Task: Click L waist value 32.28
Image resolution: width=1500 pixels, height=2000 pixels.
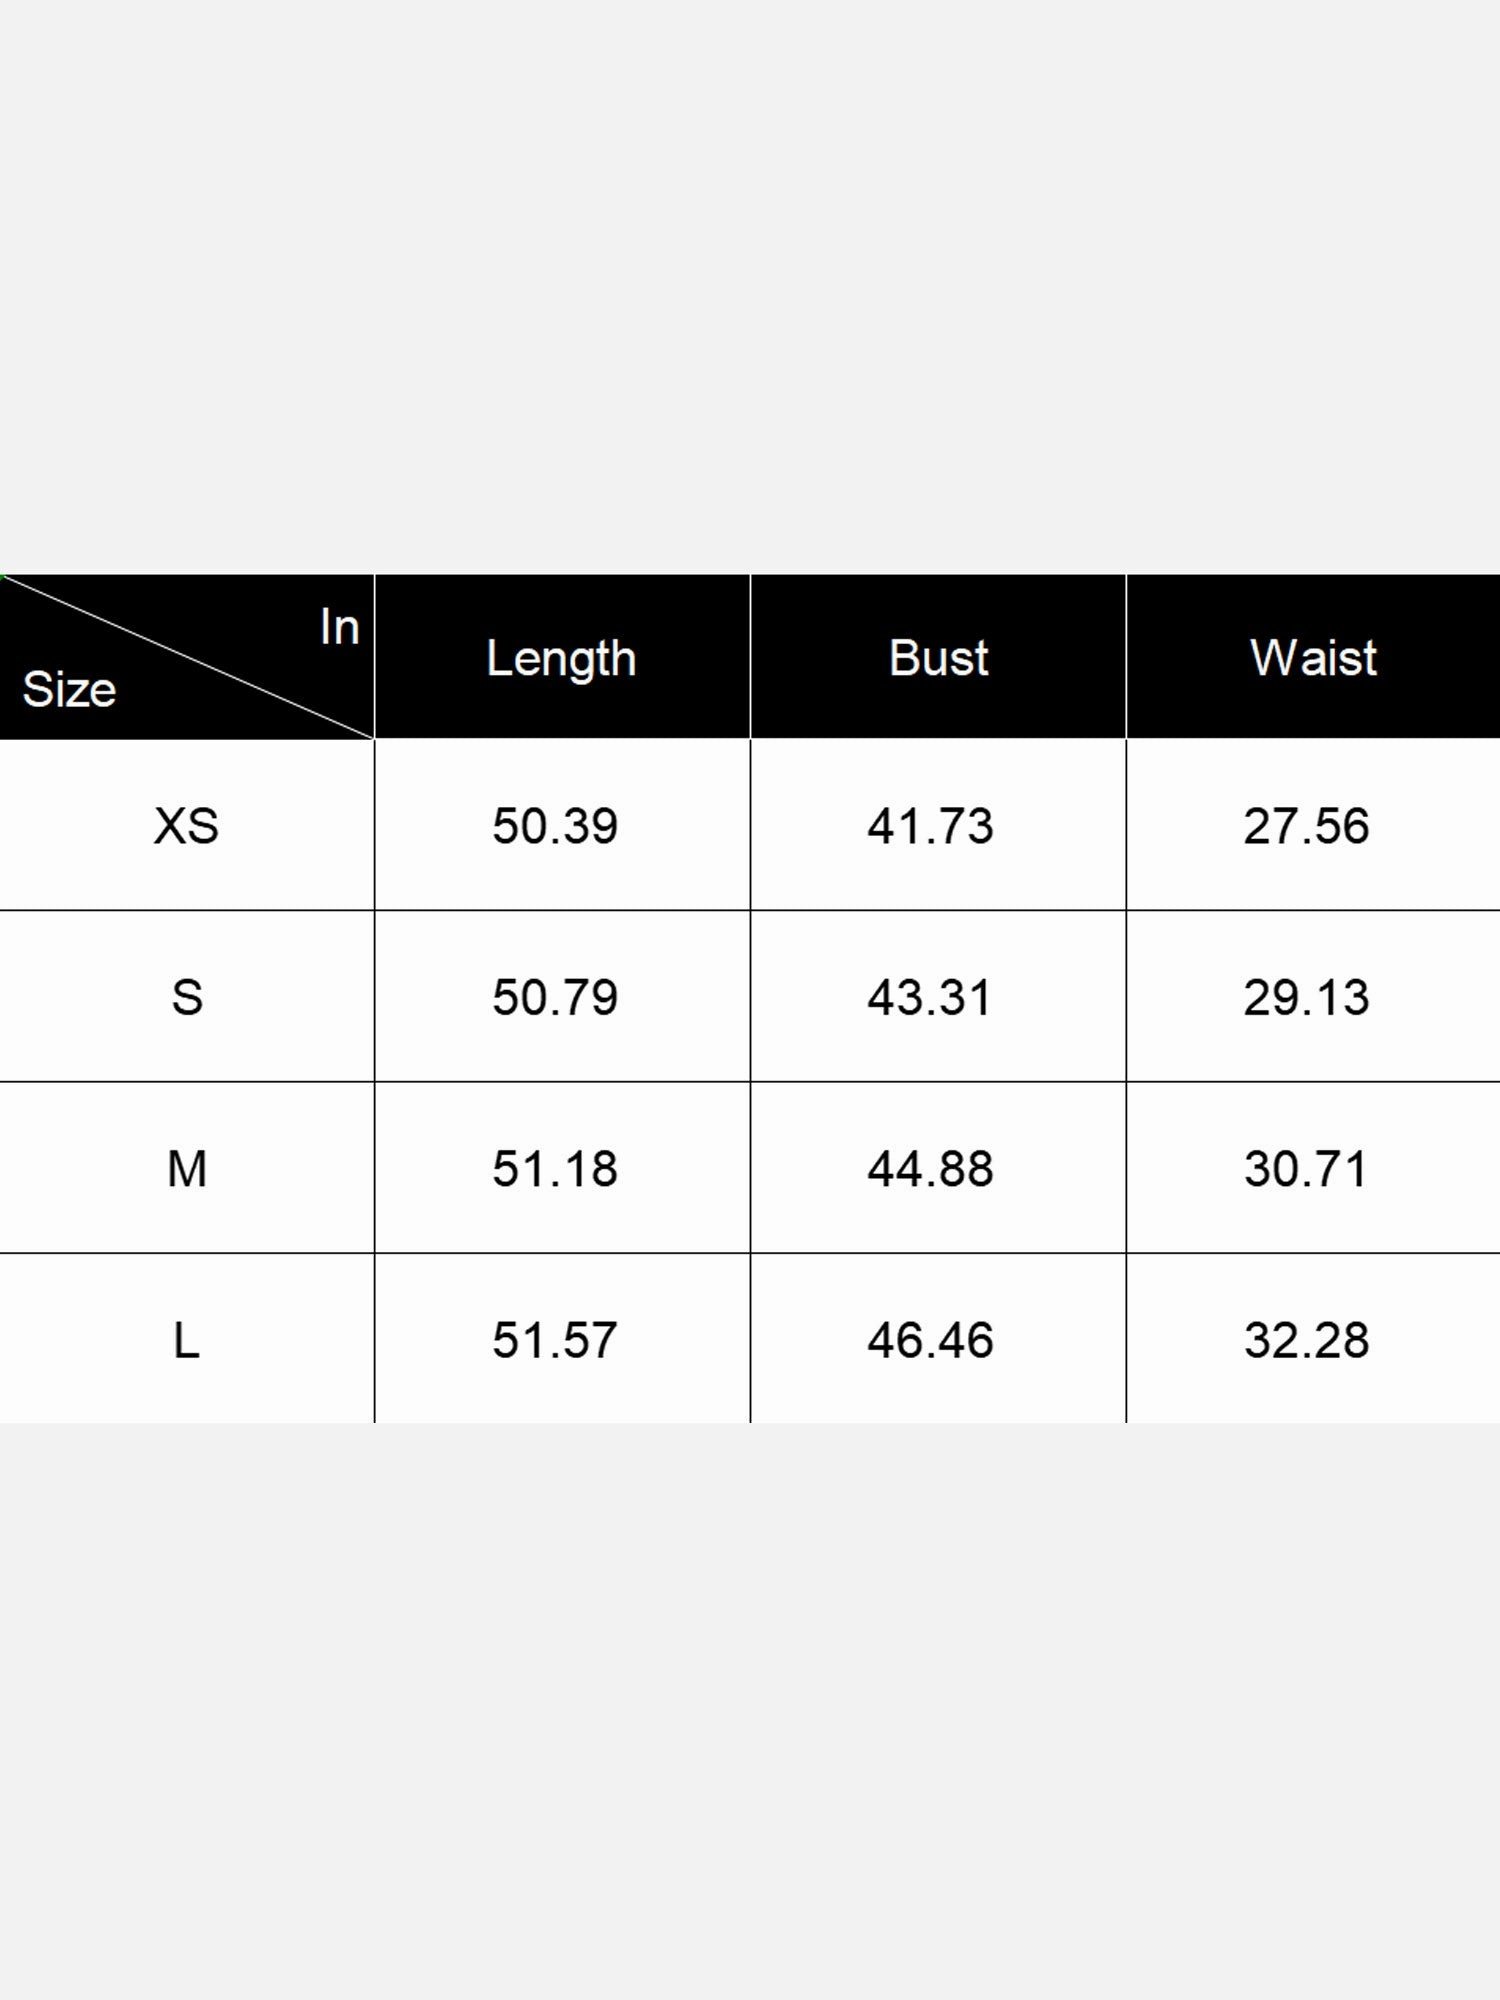Action: point(1306,1340)
